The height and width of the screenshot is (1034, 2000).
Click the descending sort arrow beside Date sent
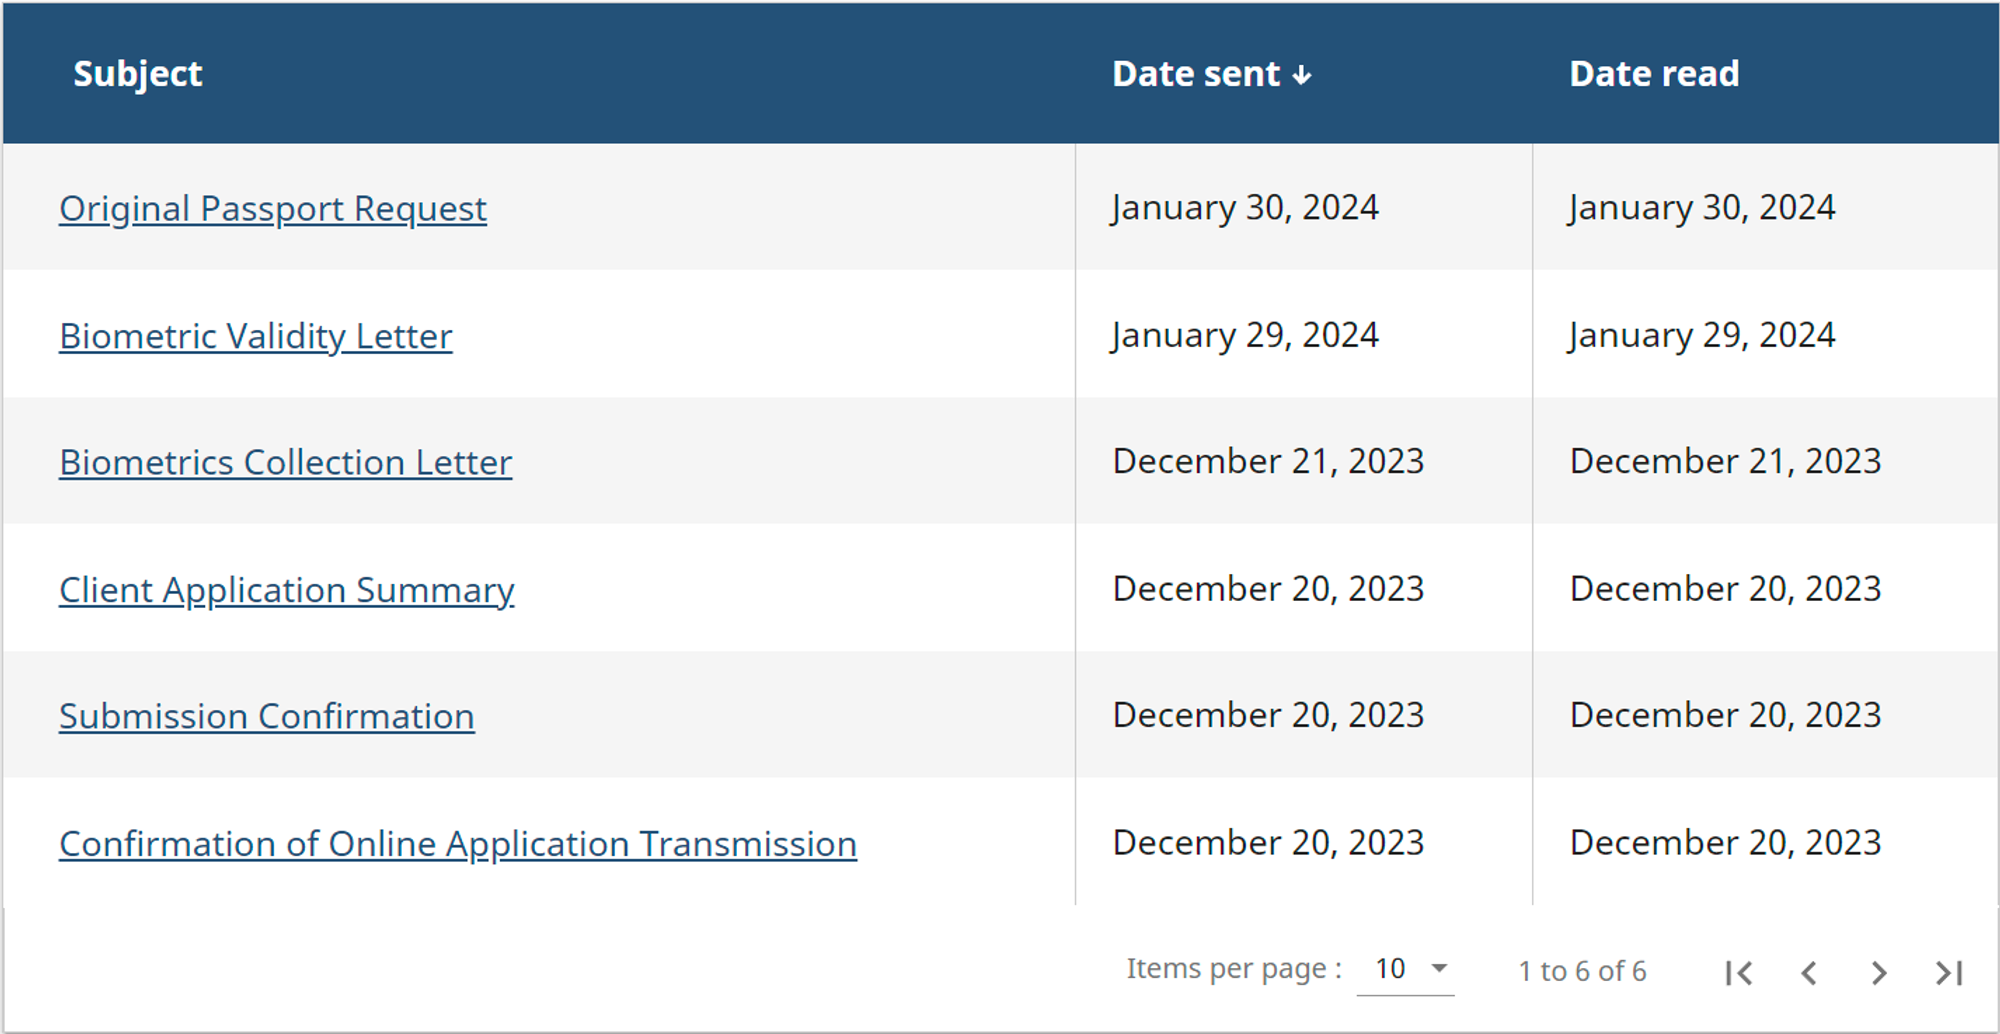[x=1302, y=75]
